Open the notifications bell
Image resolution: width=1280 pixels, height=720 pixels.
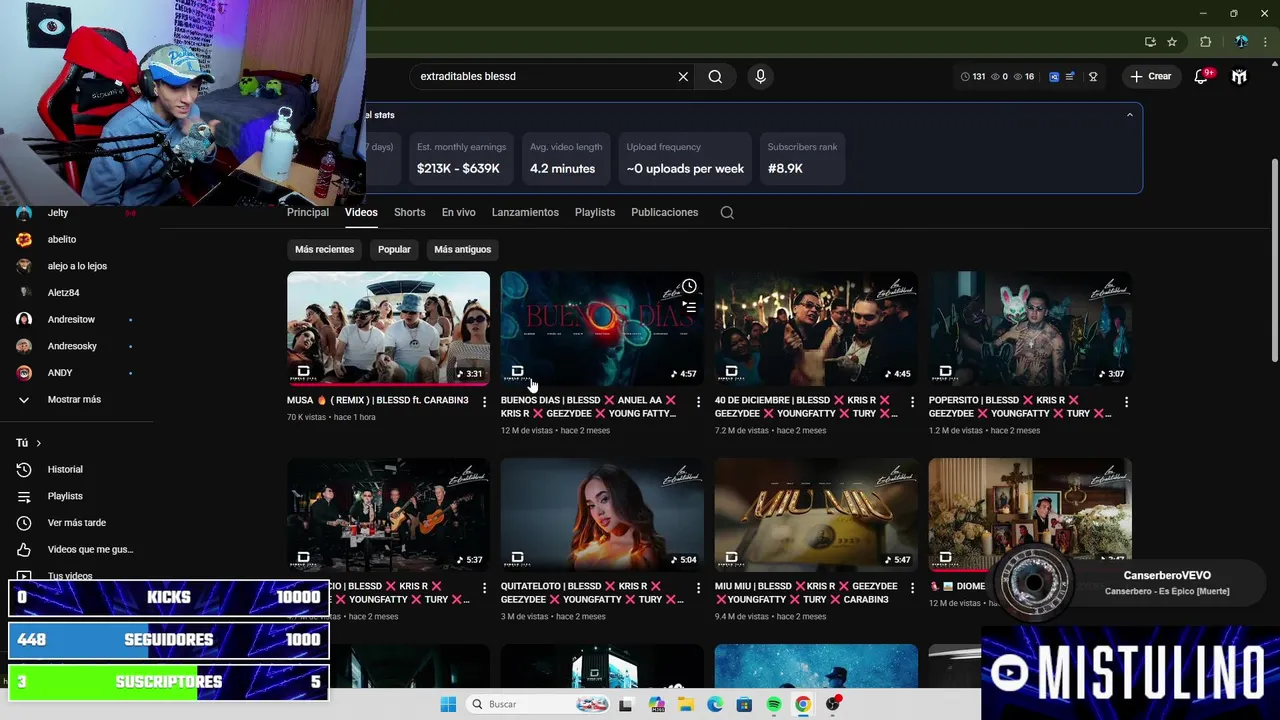click(1201, 76)
